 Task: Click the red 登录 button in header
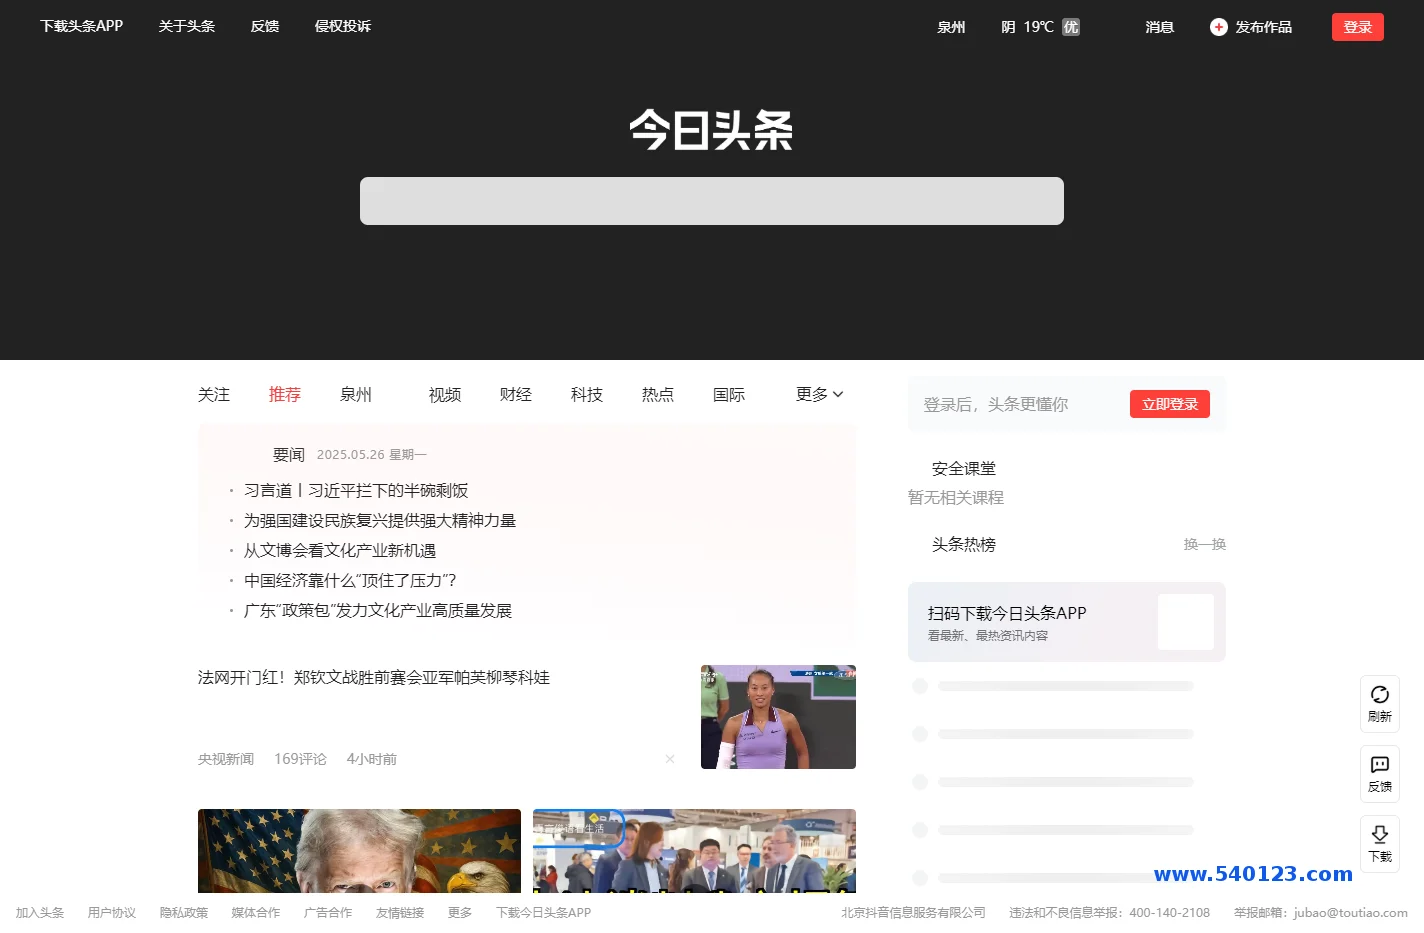1357,27
